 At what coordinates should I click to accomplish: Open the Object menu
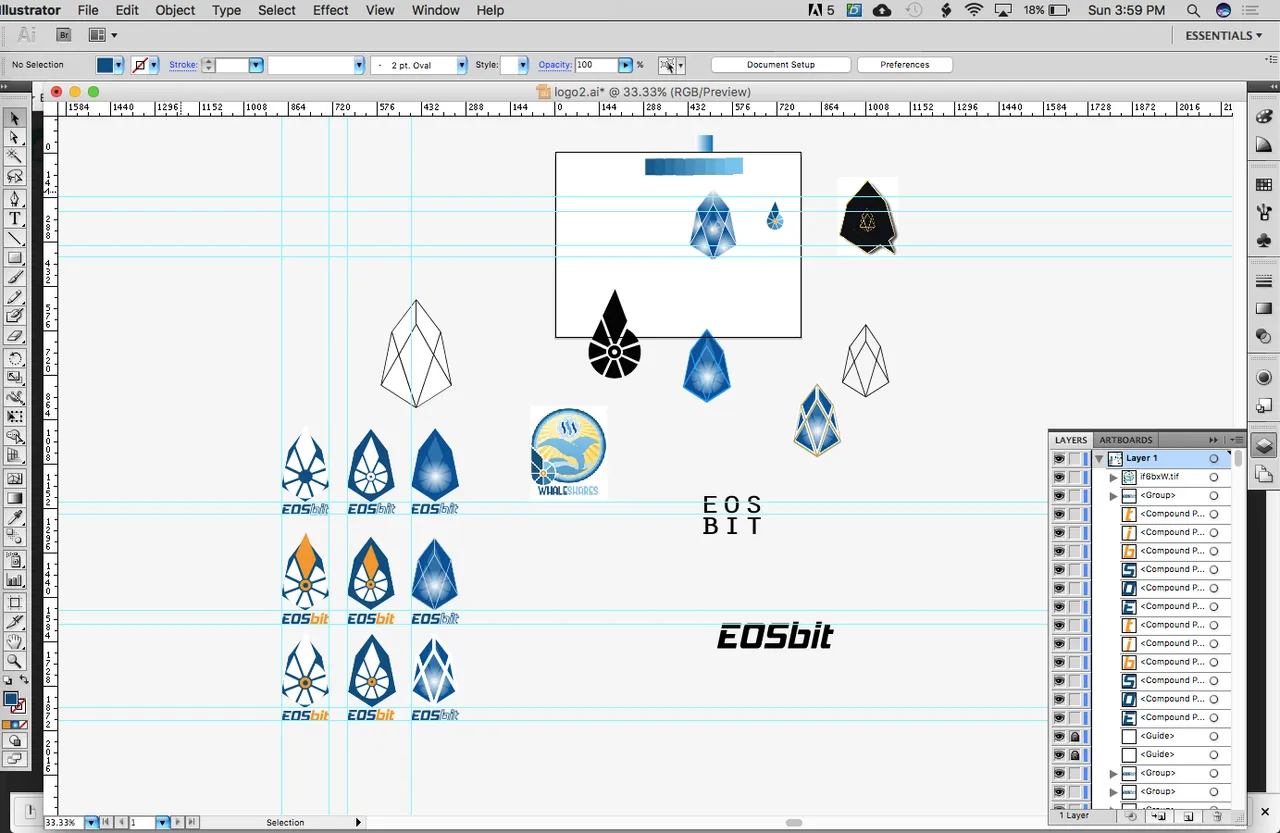pyautogui.click(x=175, y=10)
